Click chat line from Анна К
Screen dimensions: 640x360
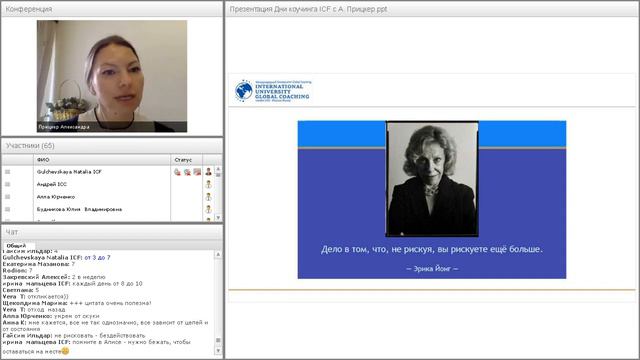click(105, 325)
